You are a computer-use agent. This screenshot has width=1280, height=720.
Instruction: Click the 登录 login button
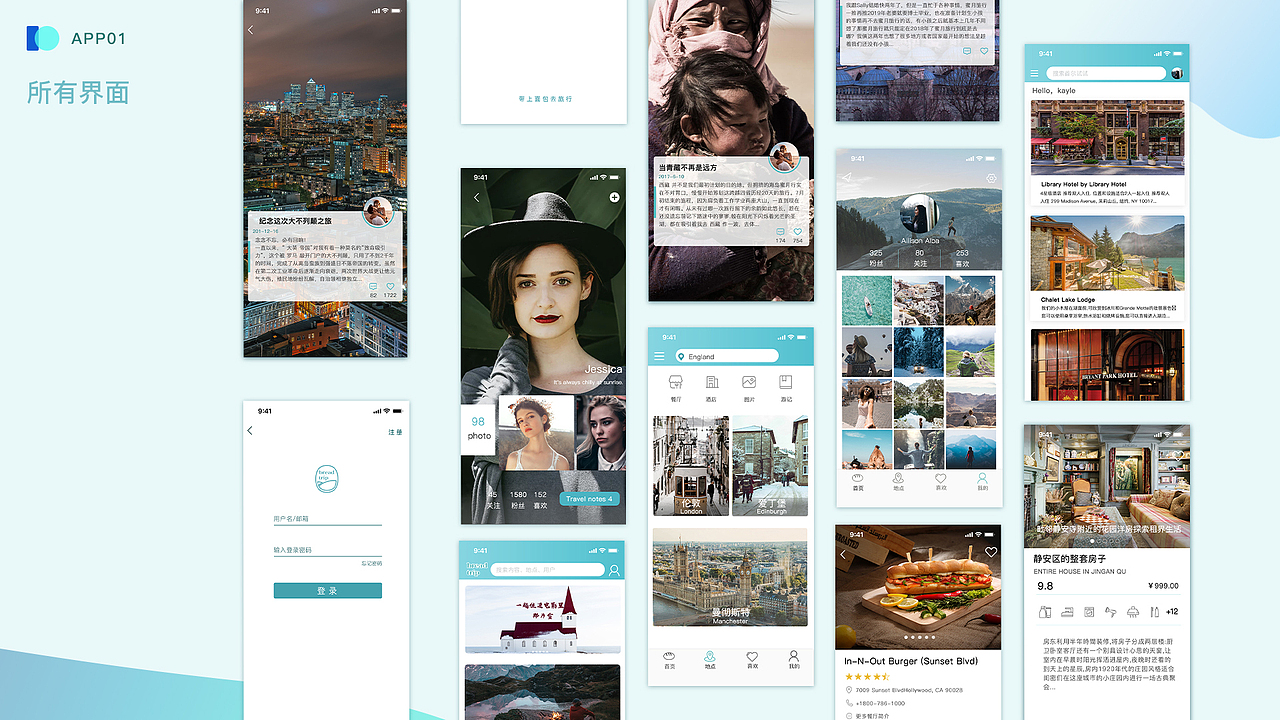(327, 591)
